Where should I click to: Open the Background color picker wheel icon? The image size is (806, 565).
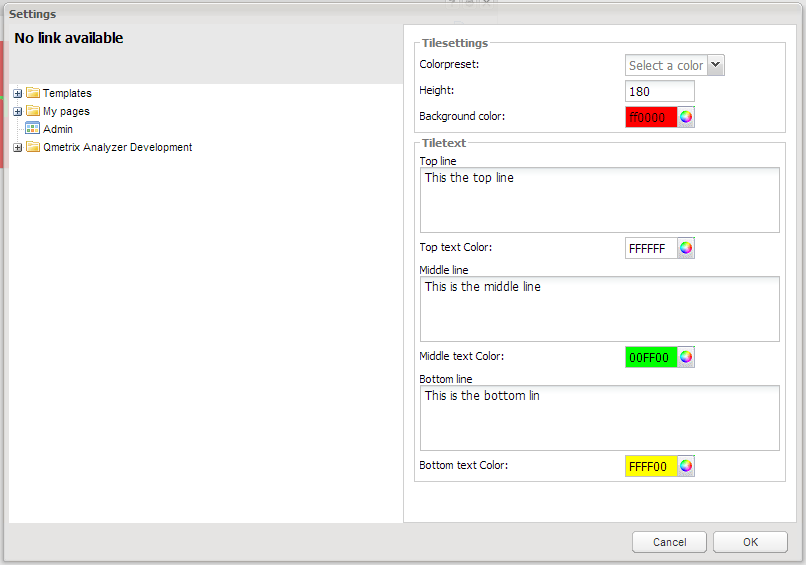(686, 117)
